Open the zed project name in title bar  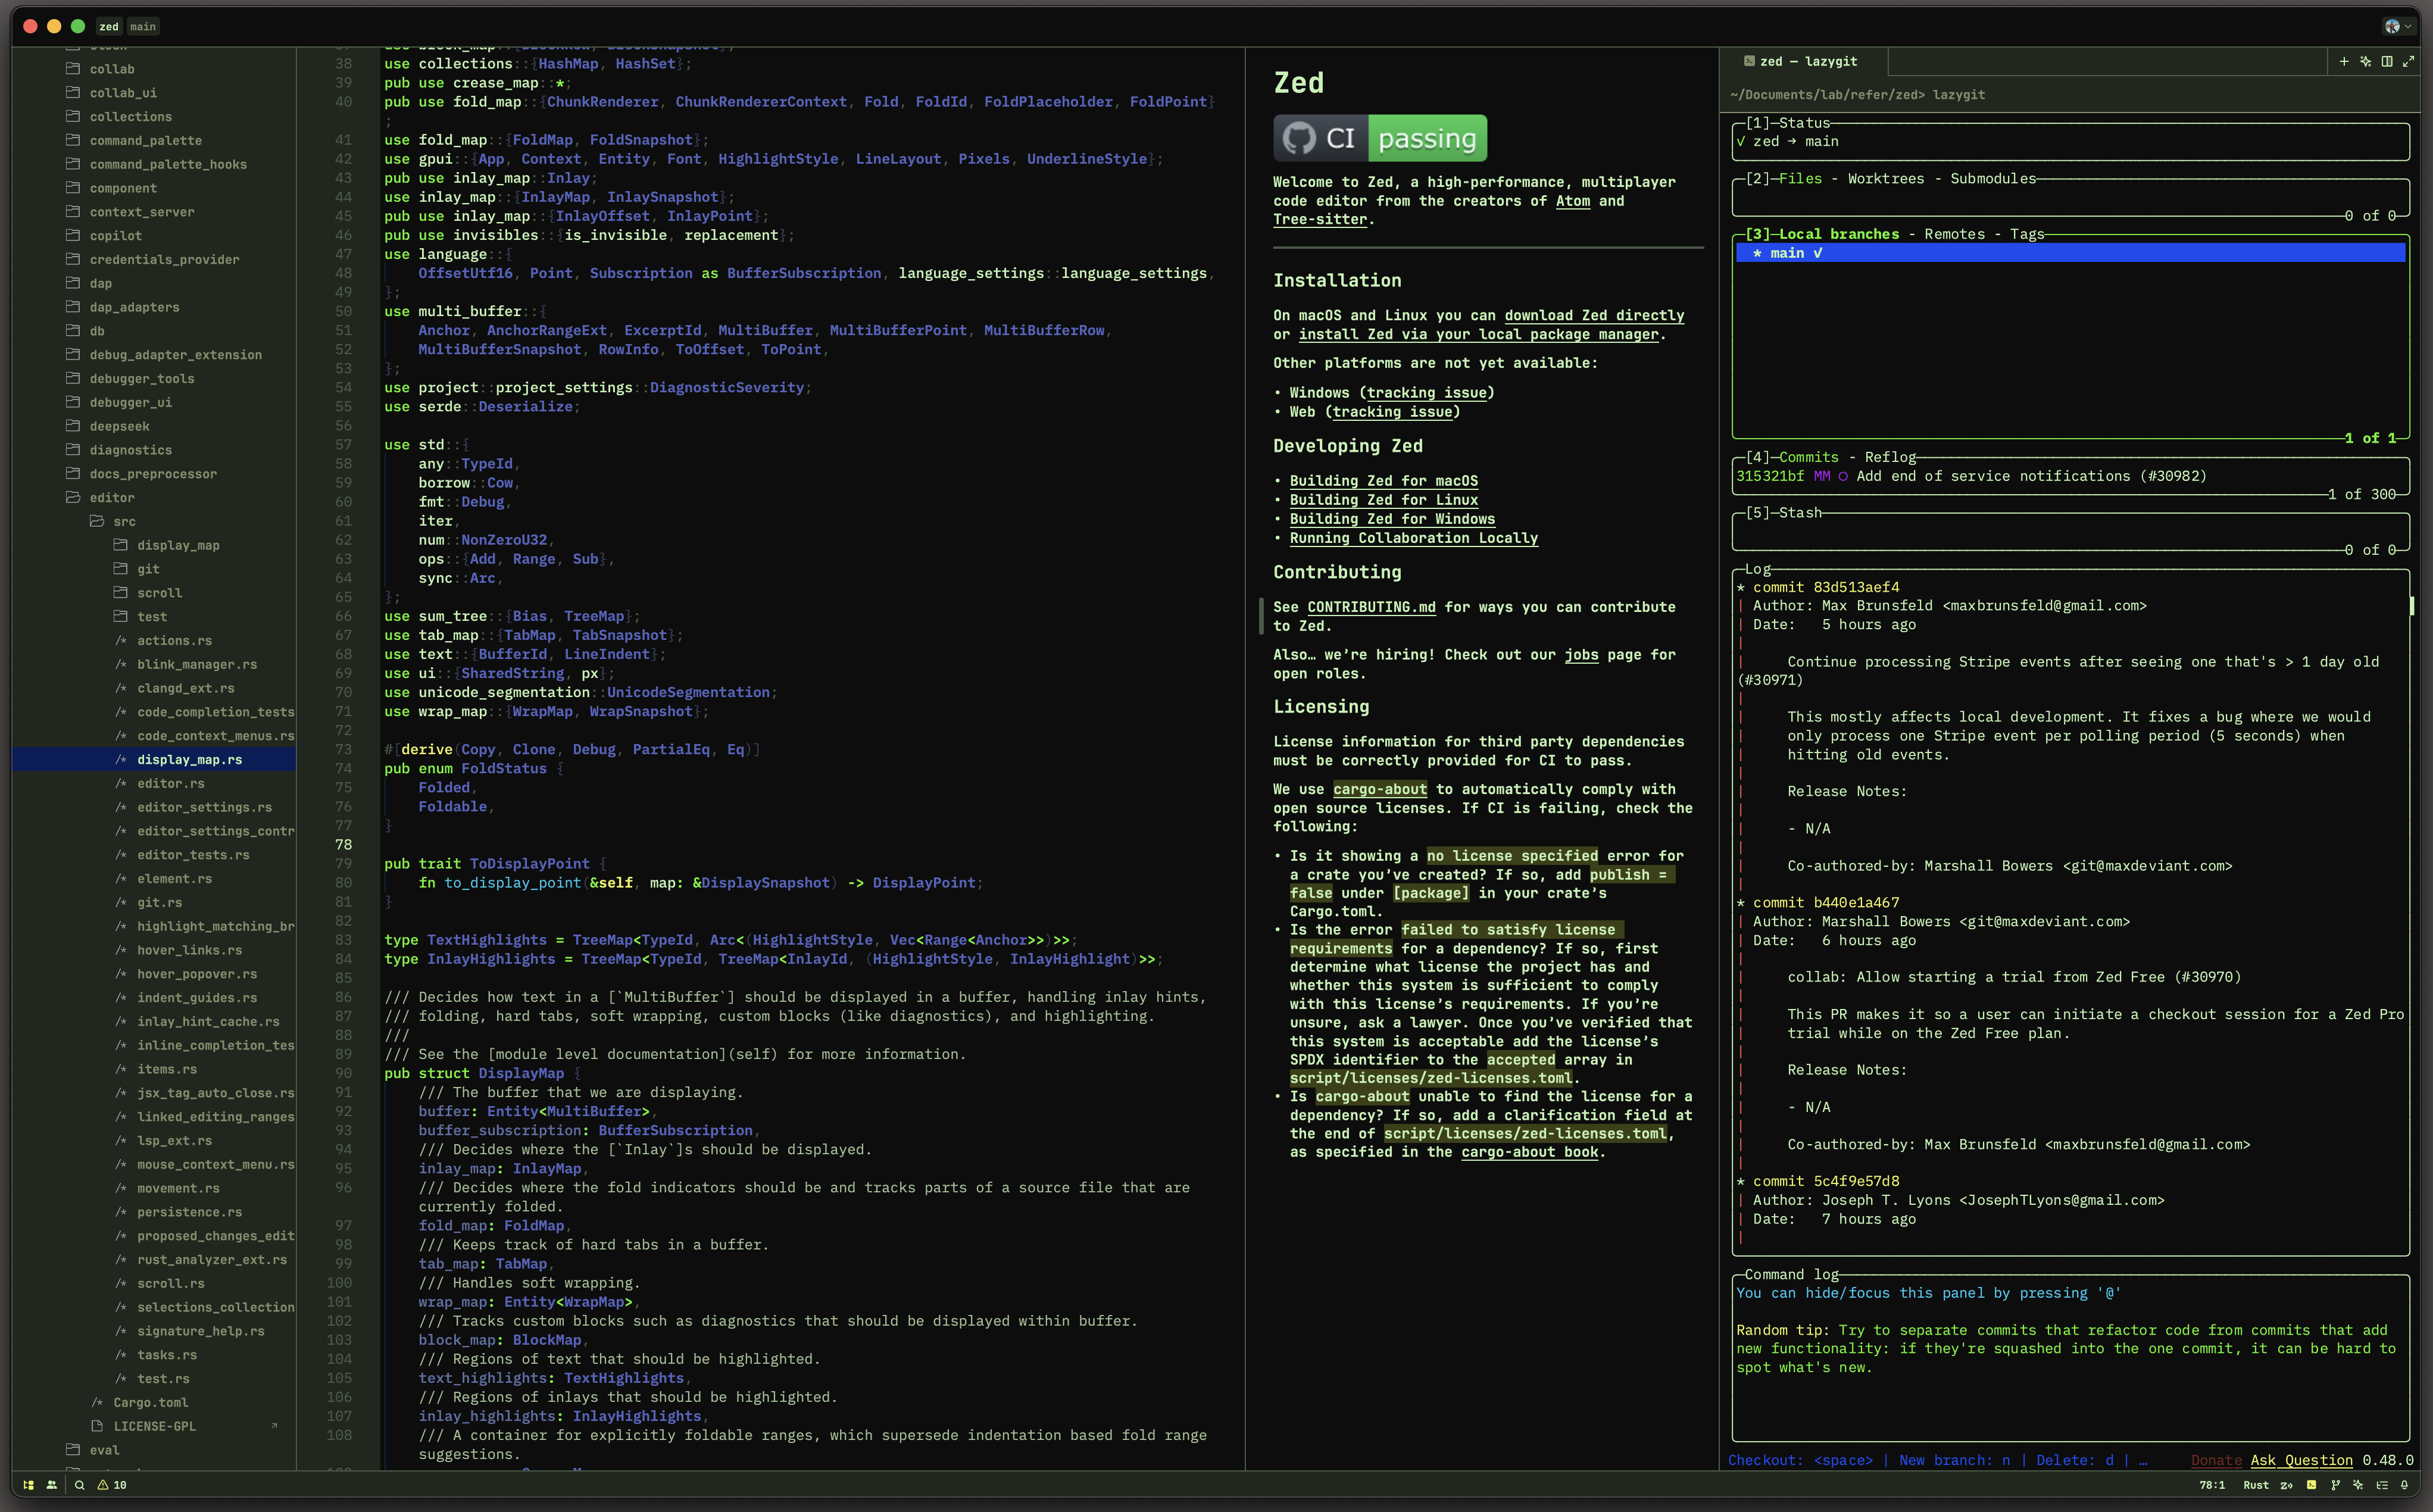click(109, 27)
